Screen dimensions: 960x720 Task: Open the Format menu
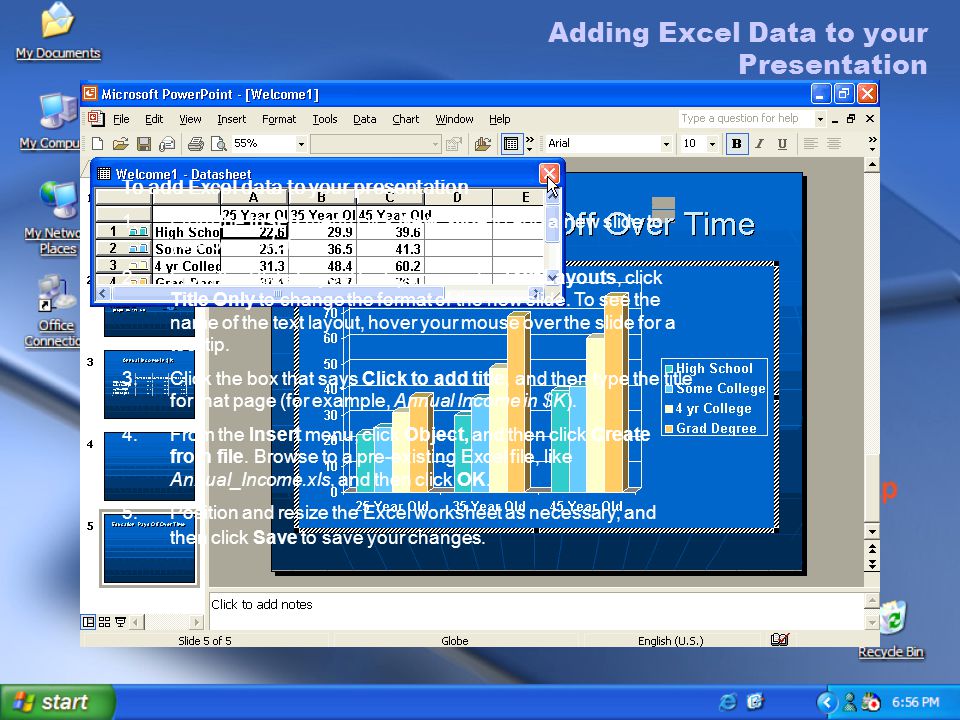pos(279,119)
